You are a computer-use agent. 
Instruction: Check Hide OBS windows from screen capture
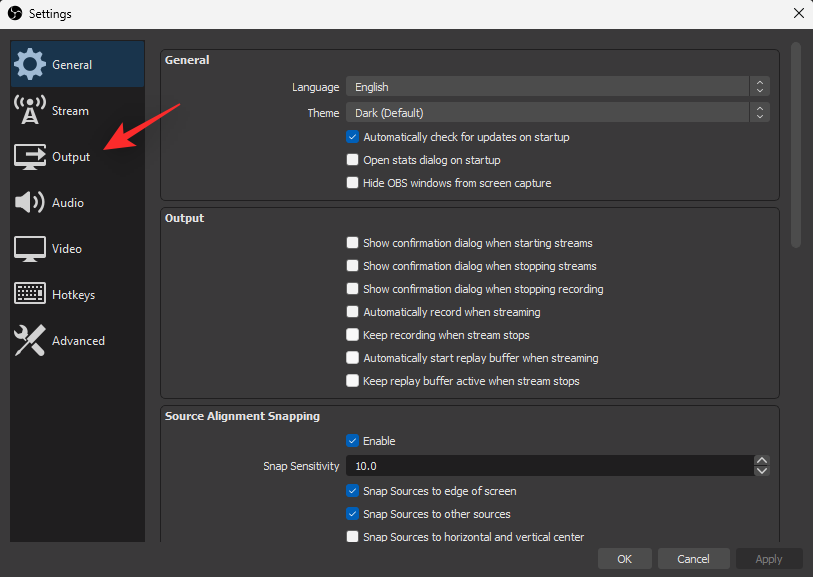(352, 183)
